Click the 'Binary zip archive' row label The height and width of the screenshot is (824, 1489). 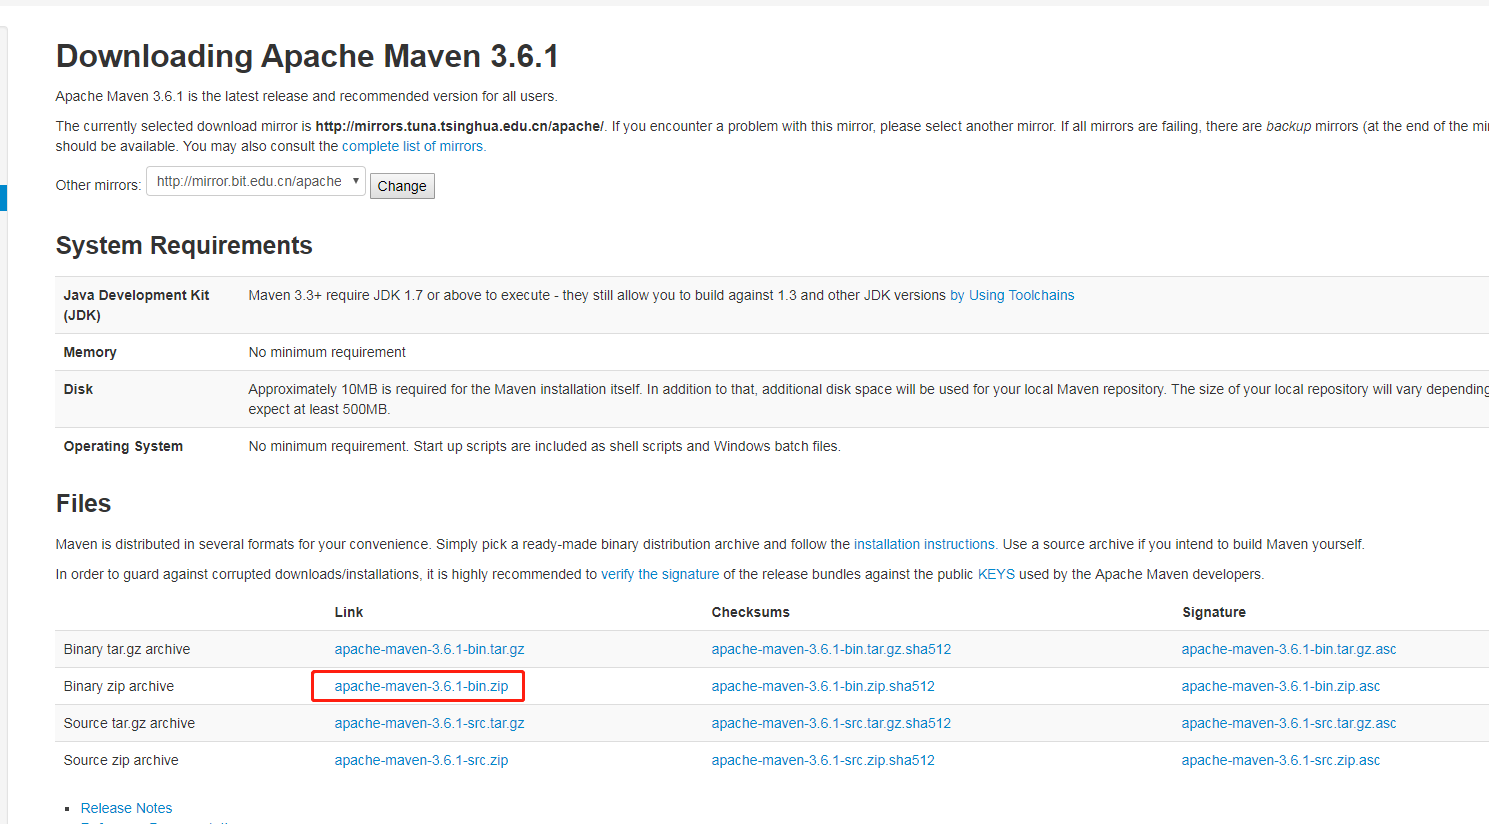pos(119,686)
